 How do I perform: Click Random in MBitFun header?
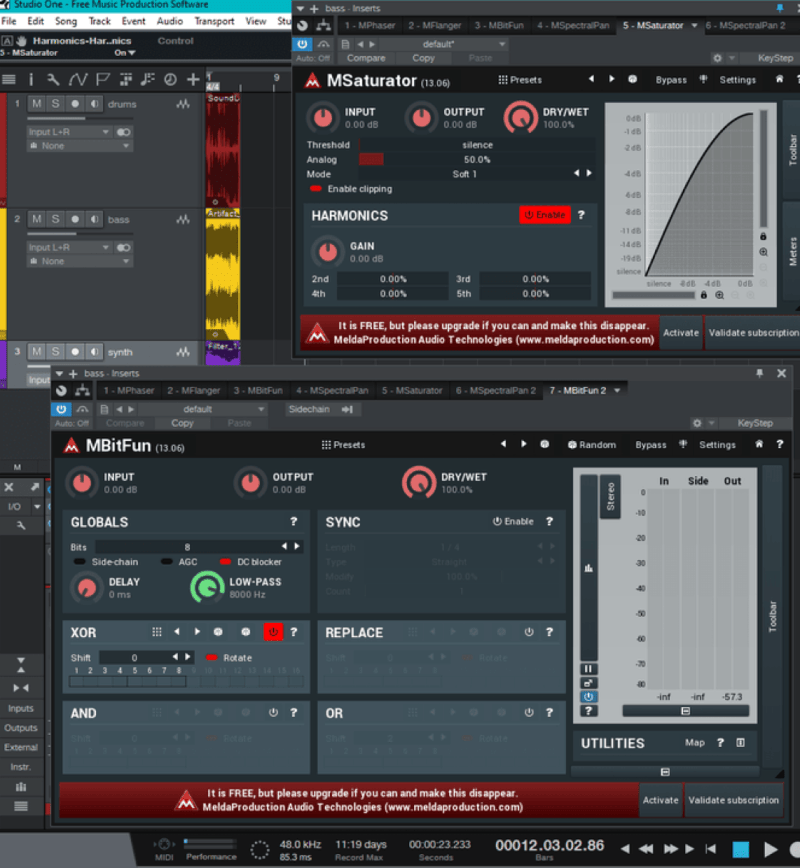tap(592, 445)
